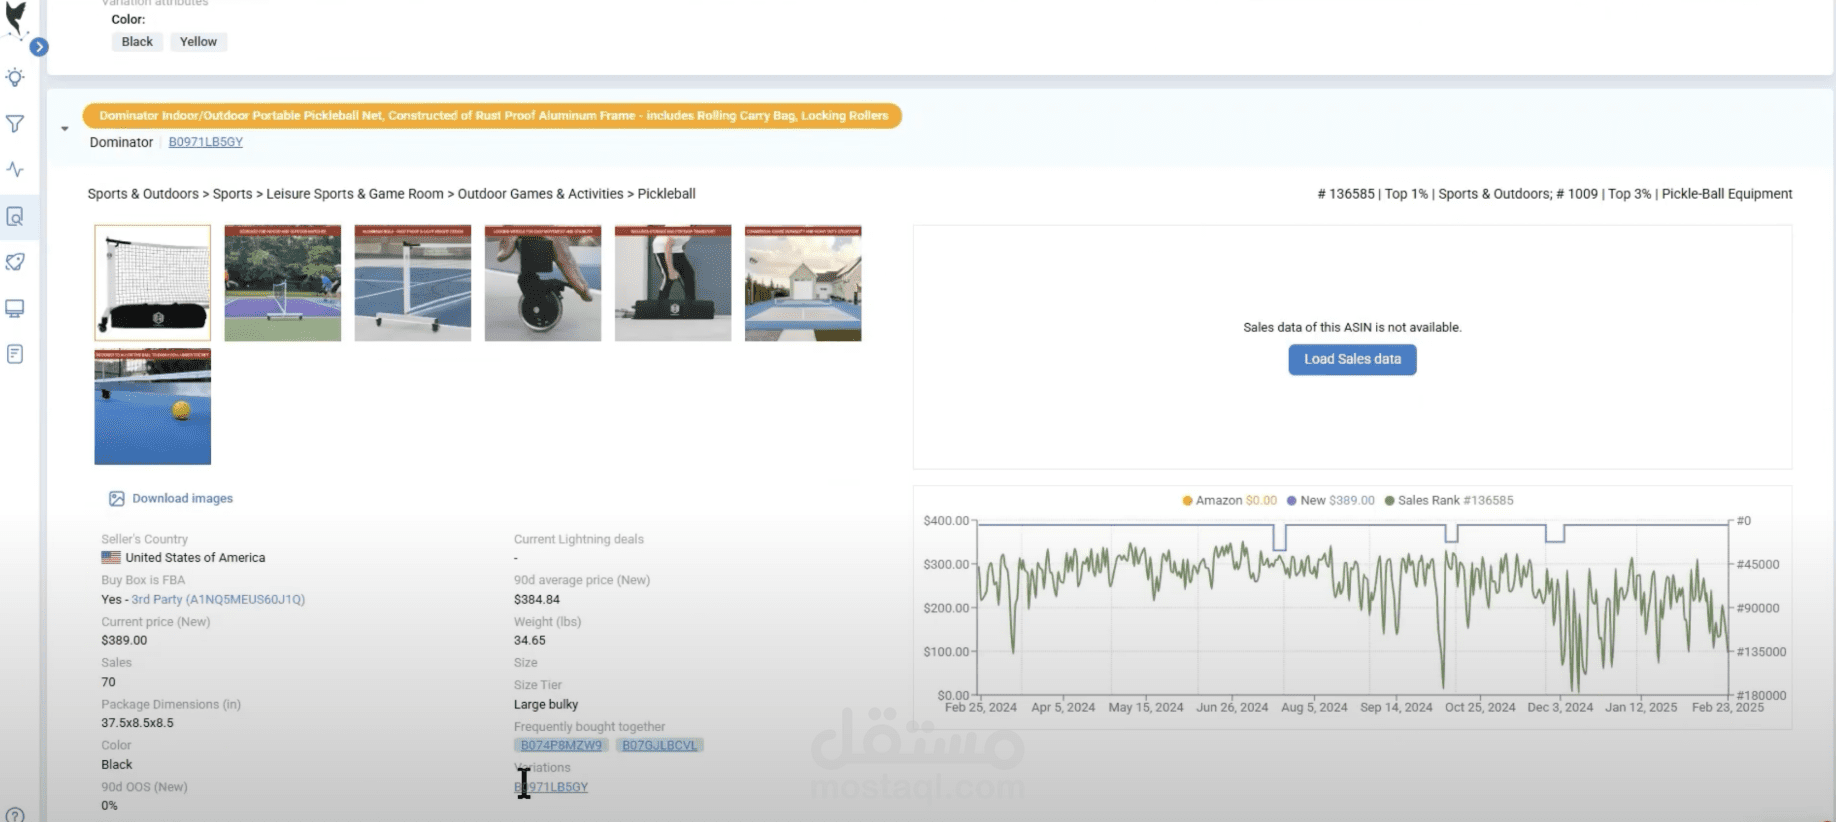
Task: Select the pulse activity icon in sidebar
Action: [15, 170]
